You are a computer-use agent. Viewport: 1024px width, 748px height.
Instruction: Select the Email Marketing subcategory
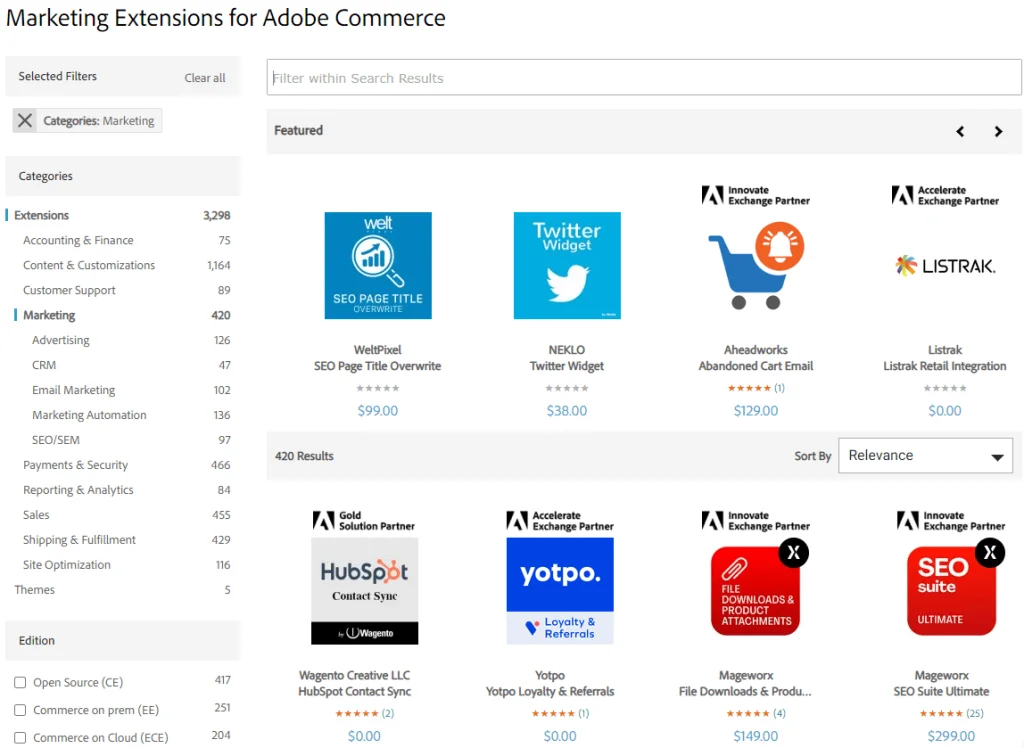[73, 390]
